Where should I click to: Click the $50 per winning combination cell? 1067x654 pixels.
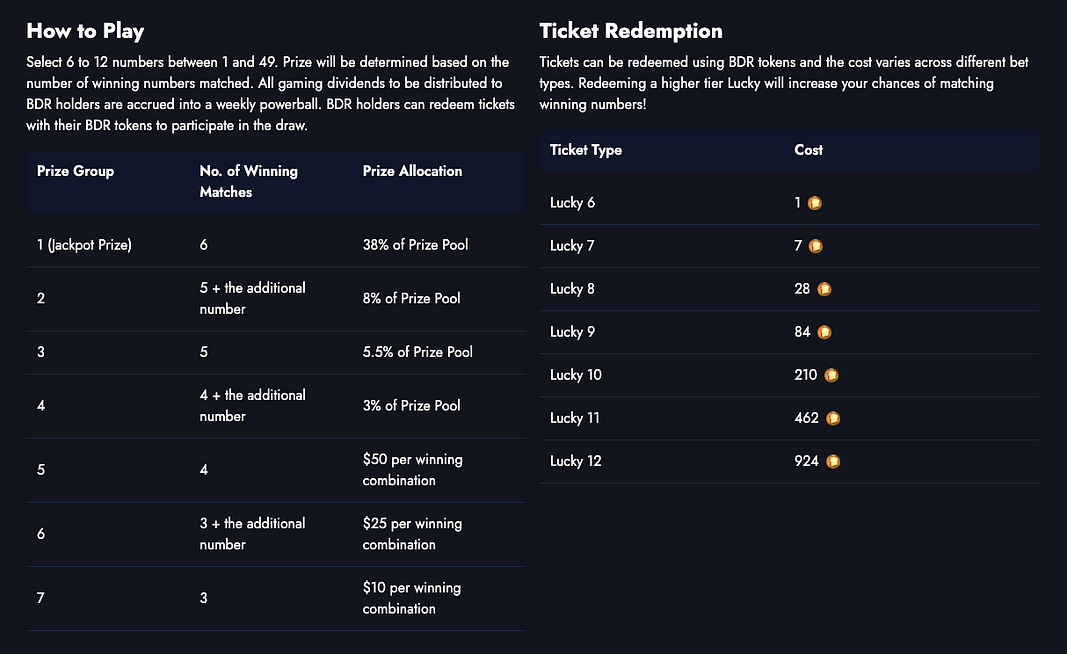tap(412, 470)
